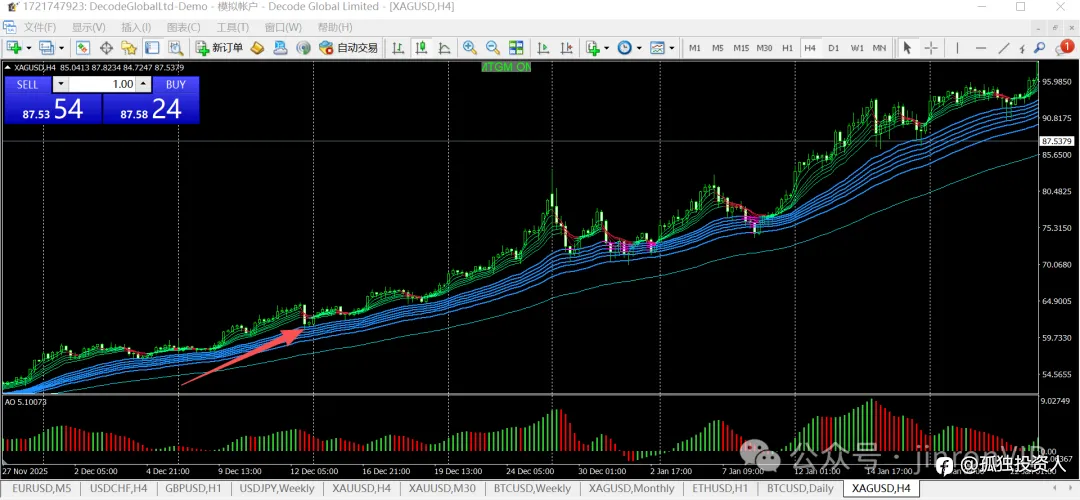The width and height of the screenshot is (1080, 500).
Task: Open the 窗口(W) menu
Action: (x=283, y=28)
